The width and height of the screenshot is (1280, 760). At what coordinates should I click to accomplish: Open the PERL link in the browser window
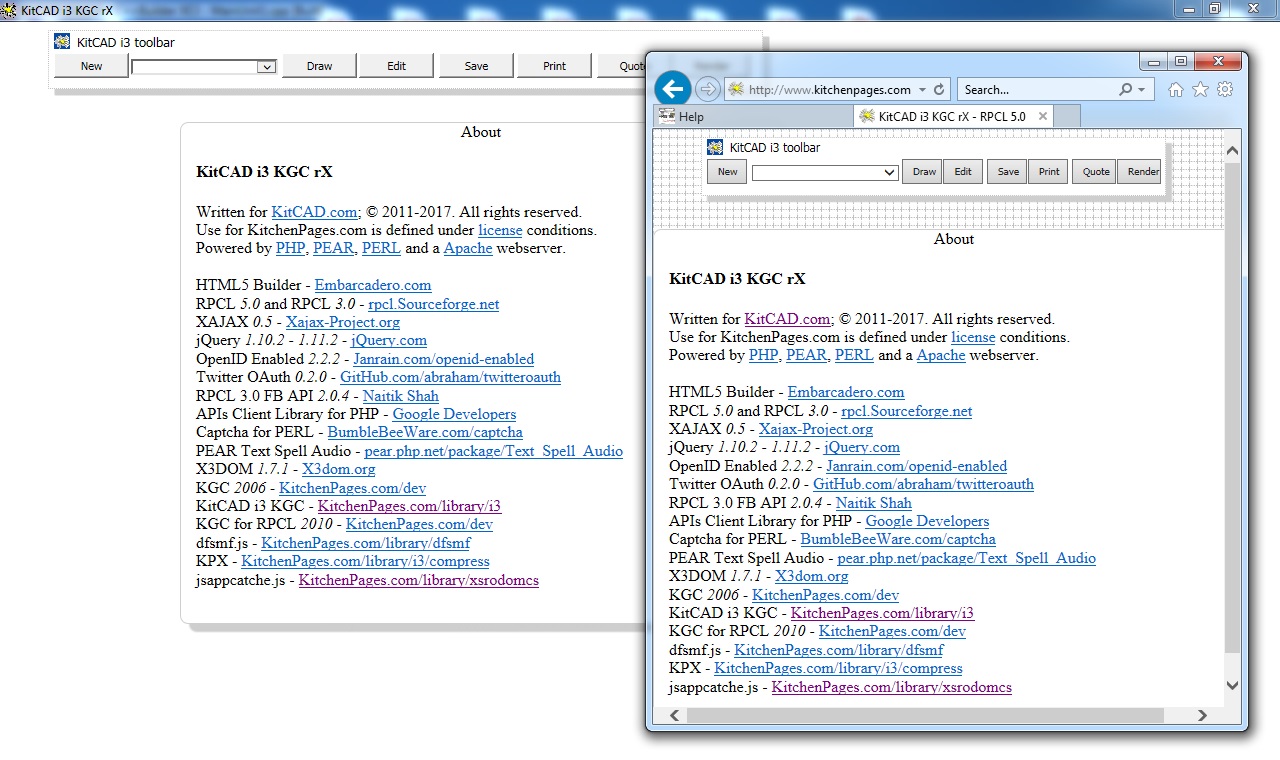coord(854,355)
